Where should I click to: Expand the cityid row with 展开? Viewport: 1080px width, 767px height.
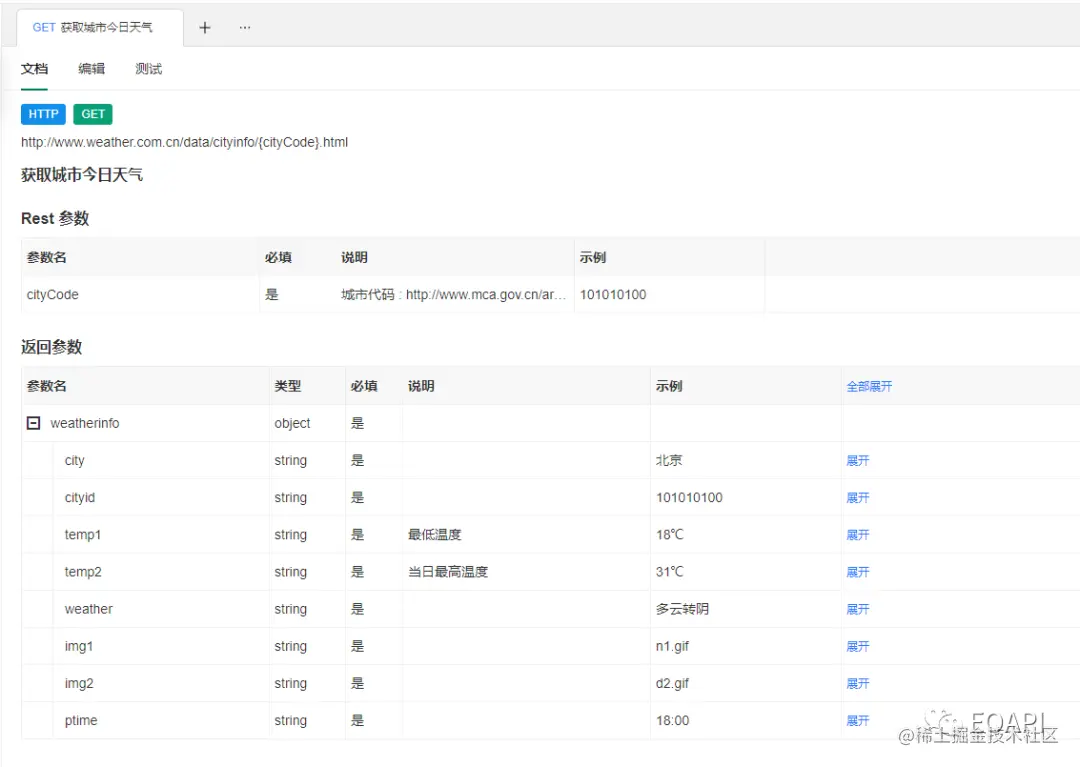coord(858,498)
